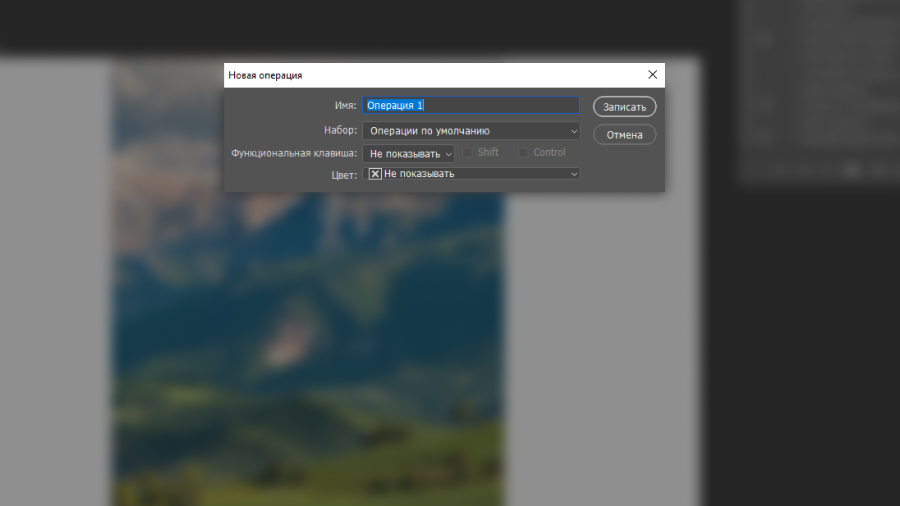
Task: Click the chevron at right of Цвет field
Action: click(x=574, y=174)
